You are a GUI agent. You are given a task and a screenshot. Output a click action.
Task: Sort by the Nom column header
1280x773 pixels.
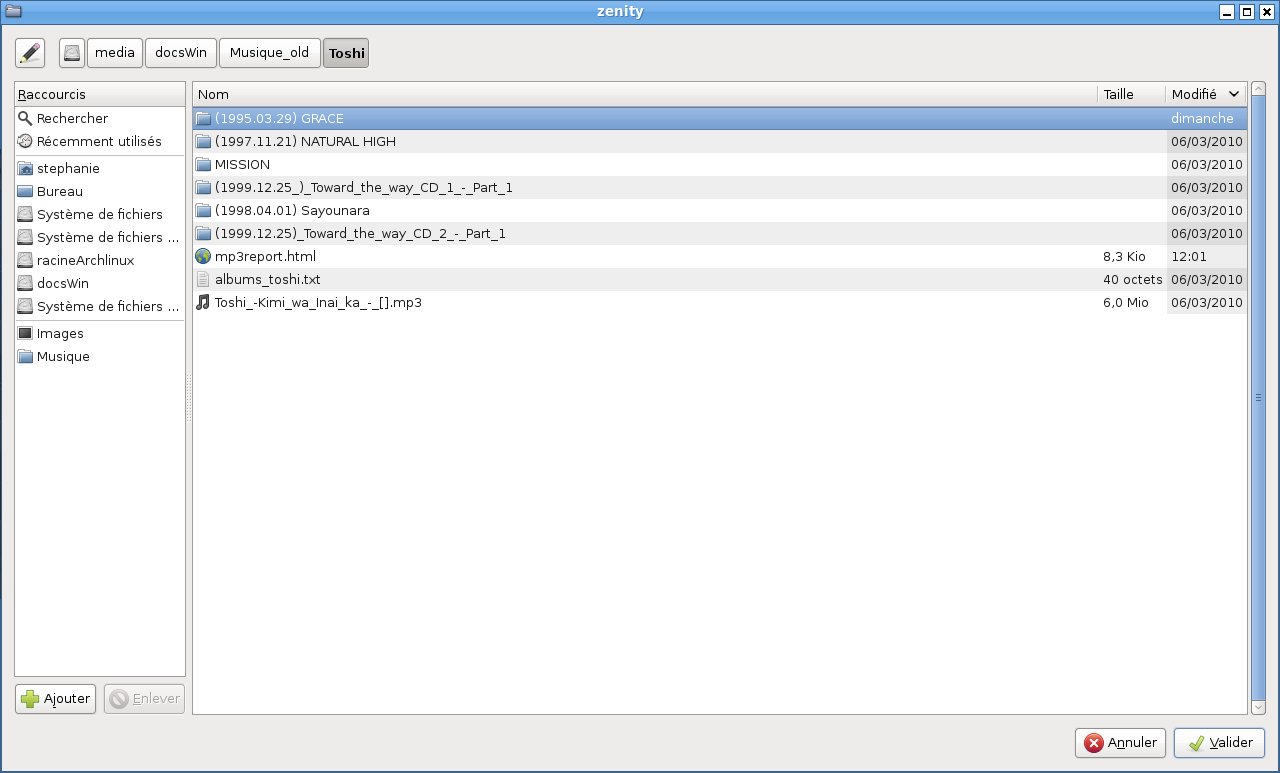coord(645,94)
